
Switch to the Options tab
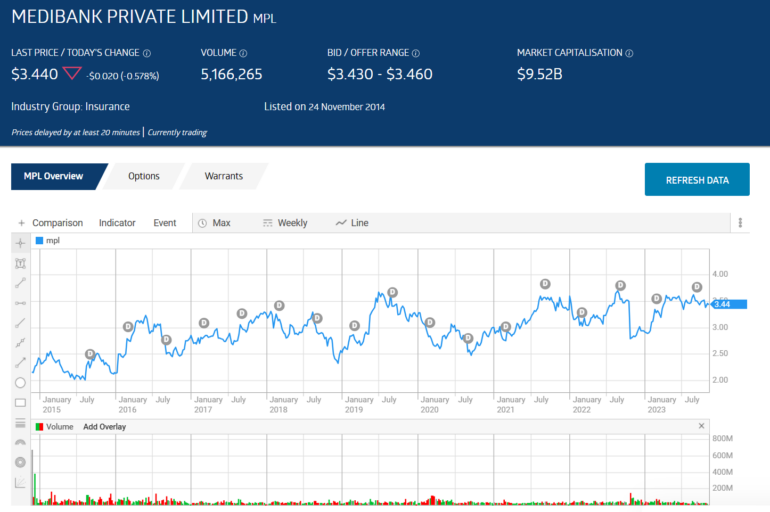coord(144,176)
